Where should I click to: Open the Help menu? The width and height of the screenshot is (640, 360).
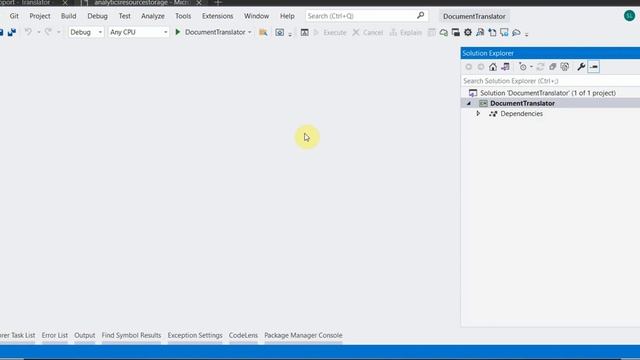coord(287,16)
